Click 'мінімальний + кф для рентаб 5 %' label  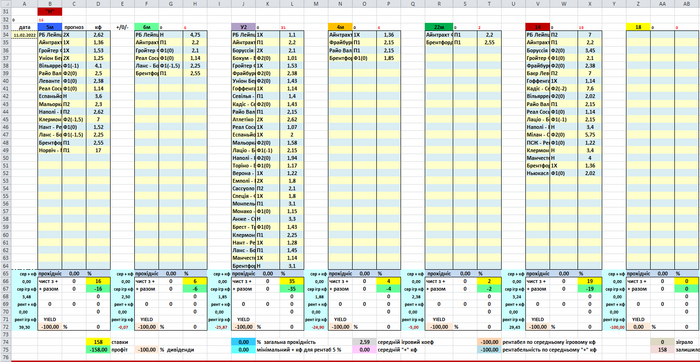coord(299,350)
